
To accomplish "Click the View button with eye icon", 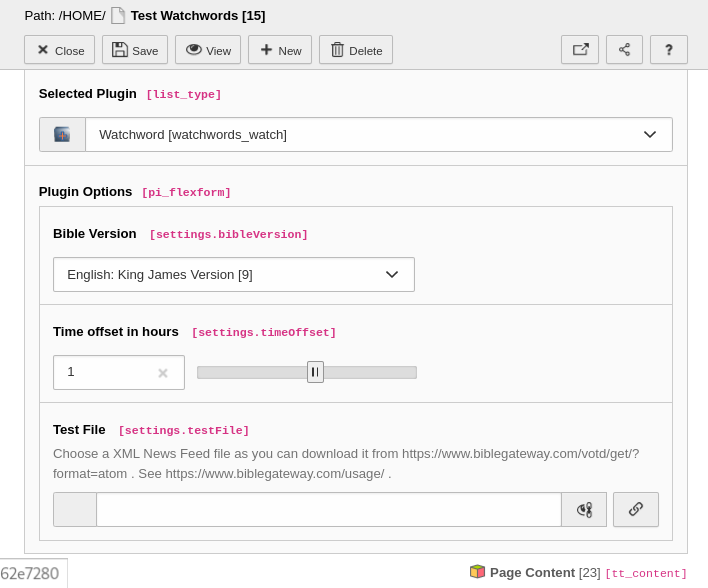I will point(208,50).
